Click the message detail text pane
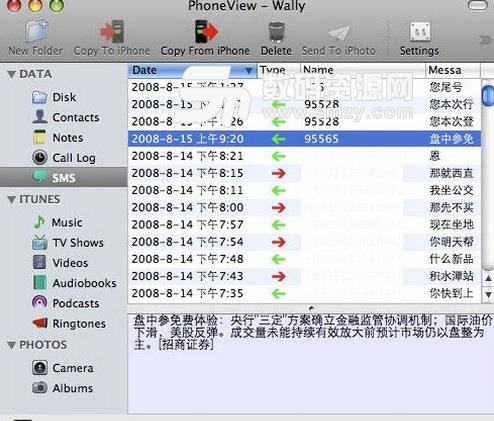Viewport: 494px width, 421px height. tap(311, 363)
